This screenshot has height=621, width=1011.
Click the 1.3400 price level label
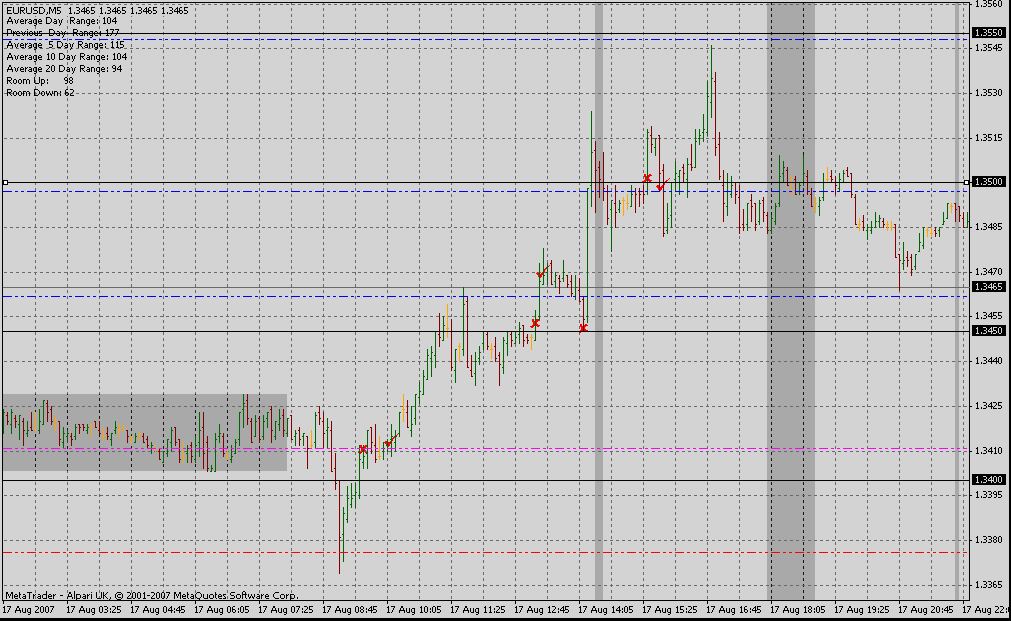[988, 480]
